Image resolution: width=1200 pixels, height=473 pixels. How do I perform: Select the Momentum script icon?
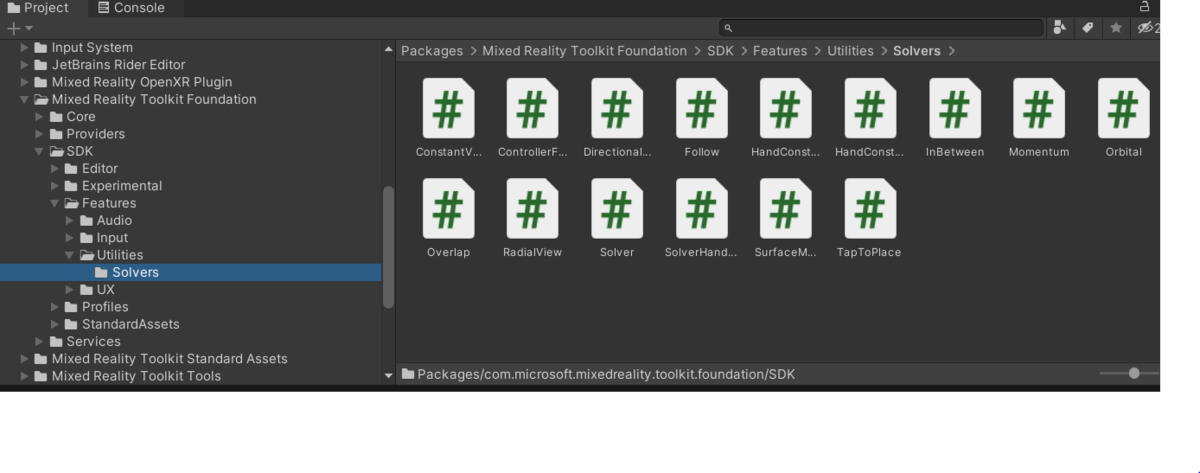point(1039,108)
